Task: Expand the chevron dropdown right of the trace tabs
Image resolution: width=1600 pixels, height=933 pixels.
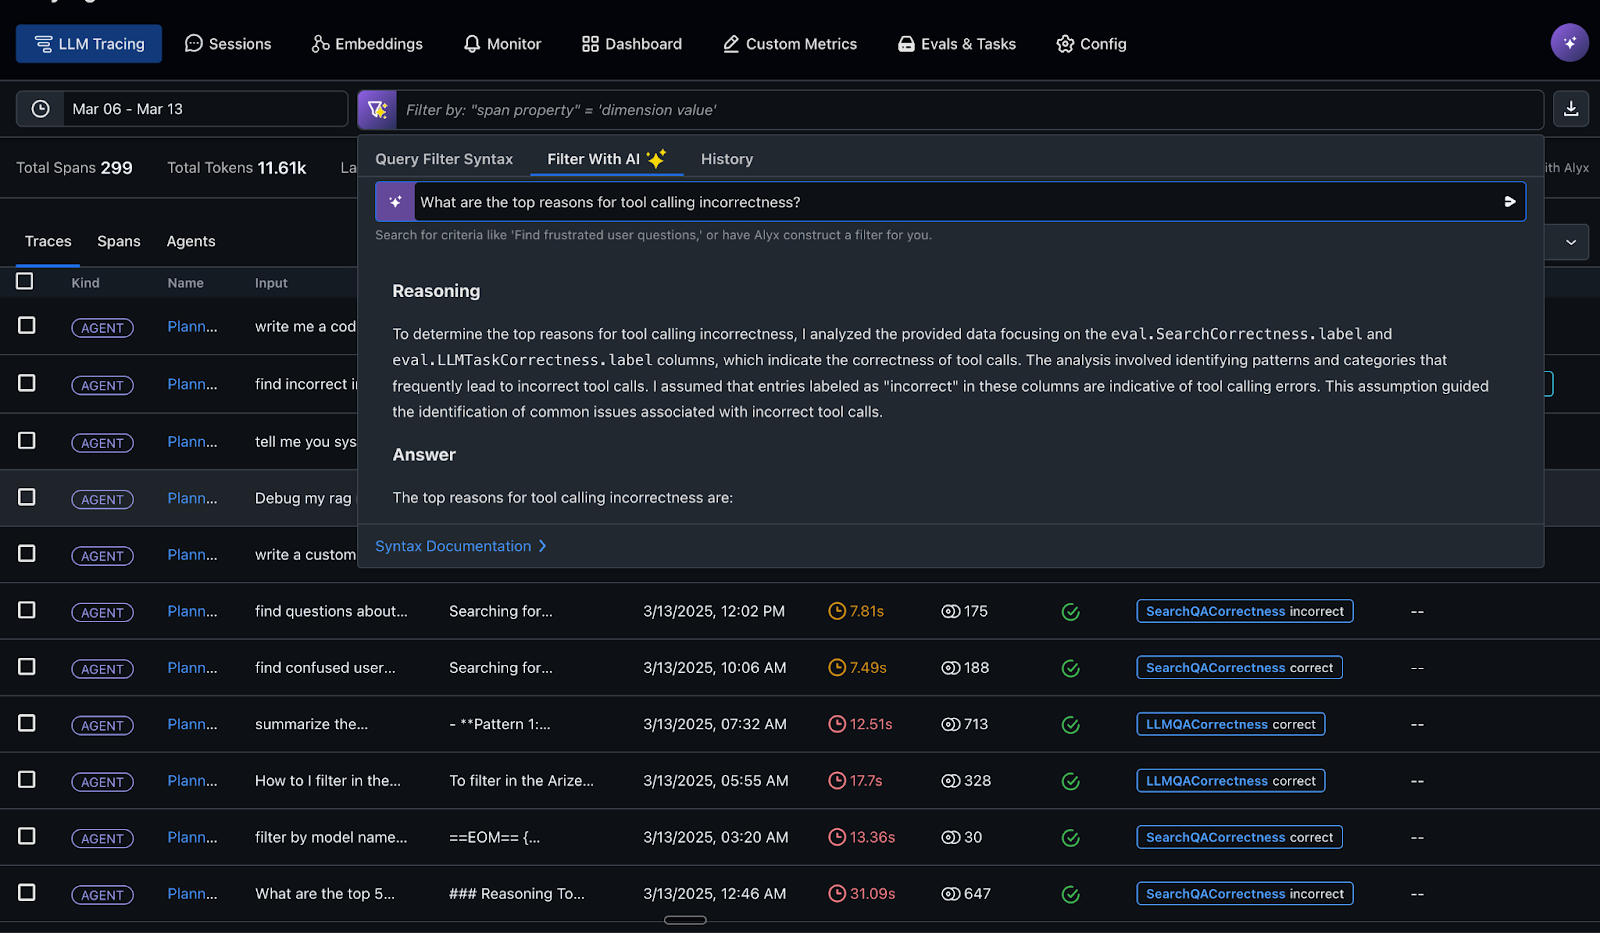Action: tap(1570, 242)
